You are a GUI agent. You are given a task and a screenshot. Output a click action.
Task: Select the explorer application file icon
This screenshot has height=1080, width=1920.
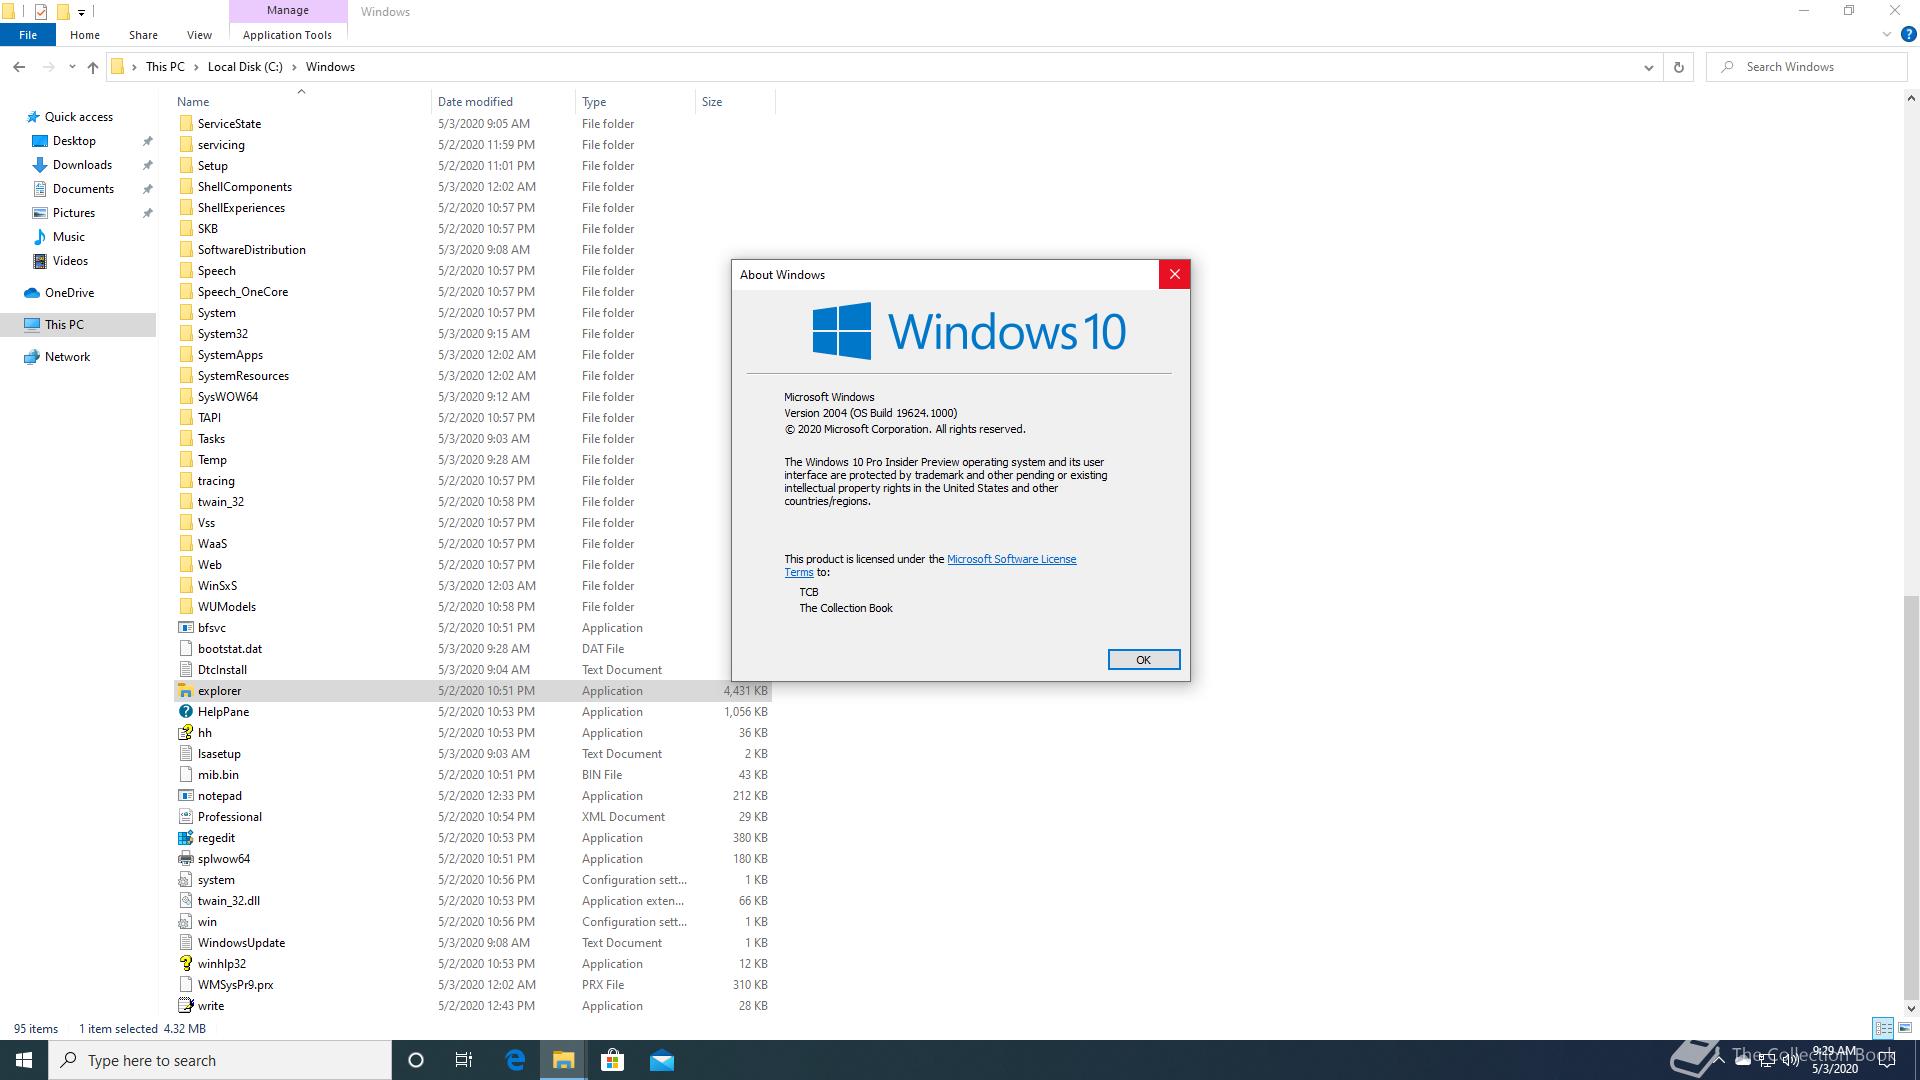[x=185, y=691]
